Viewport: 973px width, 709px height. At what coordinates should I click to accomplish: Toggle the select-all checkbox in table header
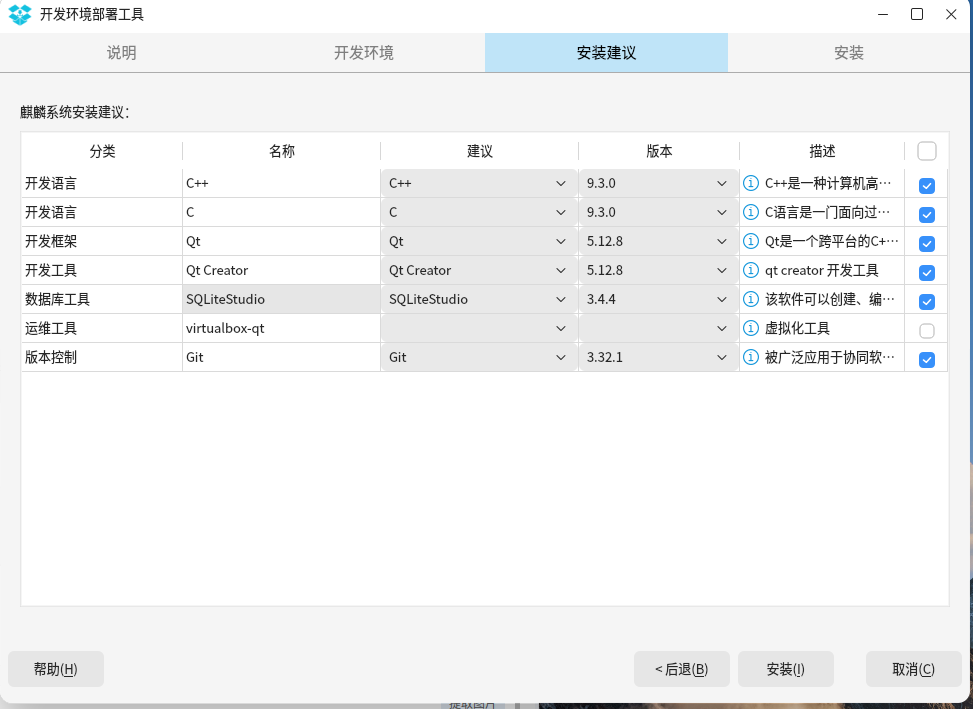coord(926,151)
